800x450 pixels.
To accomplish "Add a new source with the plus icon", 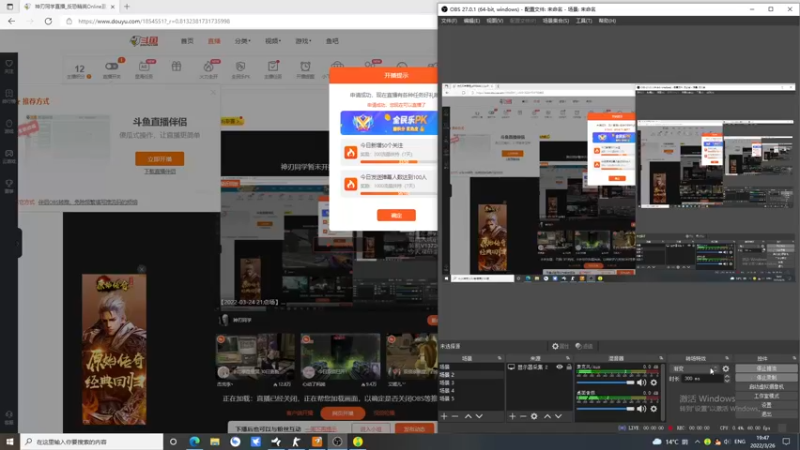I will tap(512, 416).
